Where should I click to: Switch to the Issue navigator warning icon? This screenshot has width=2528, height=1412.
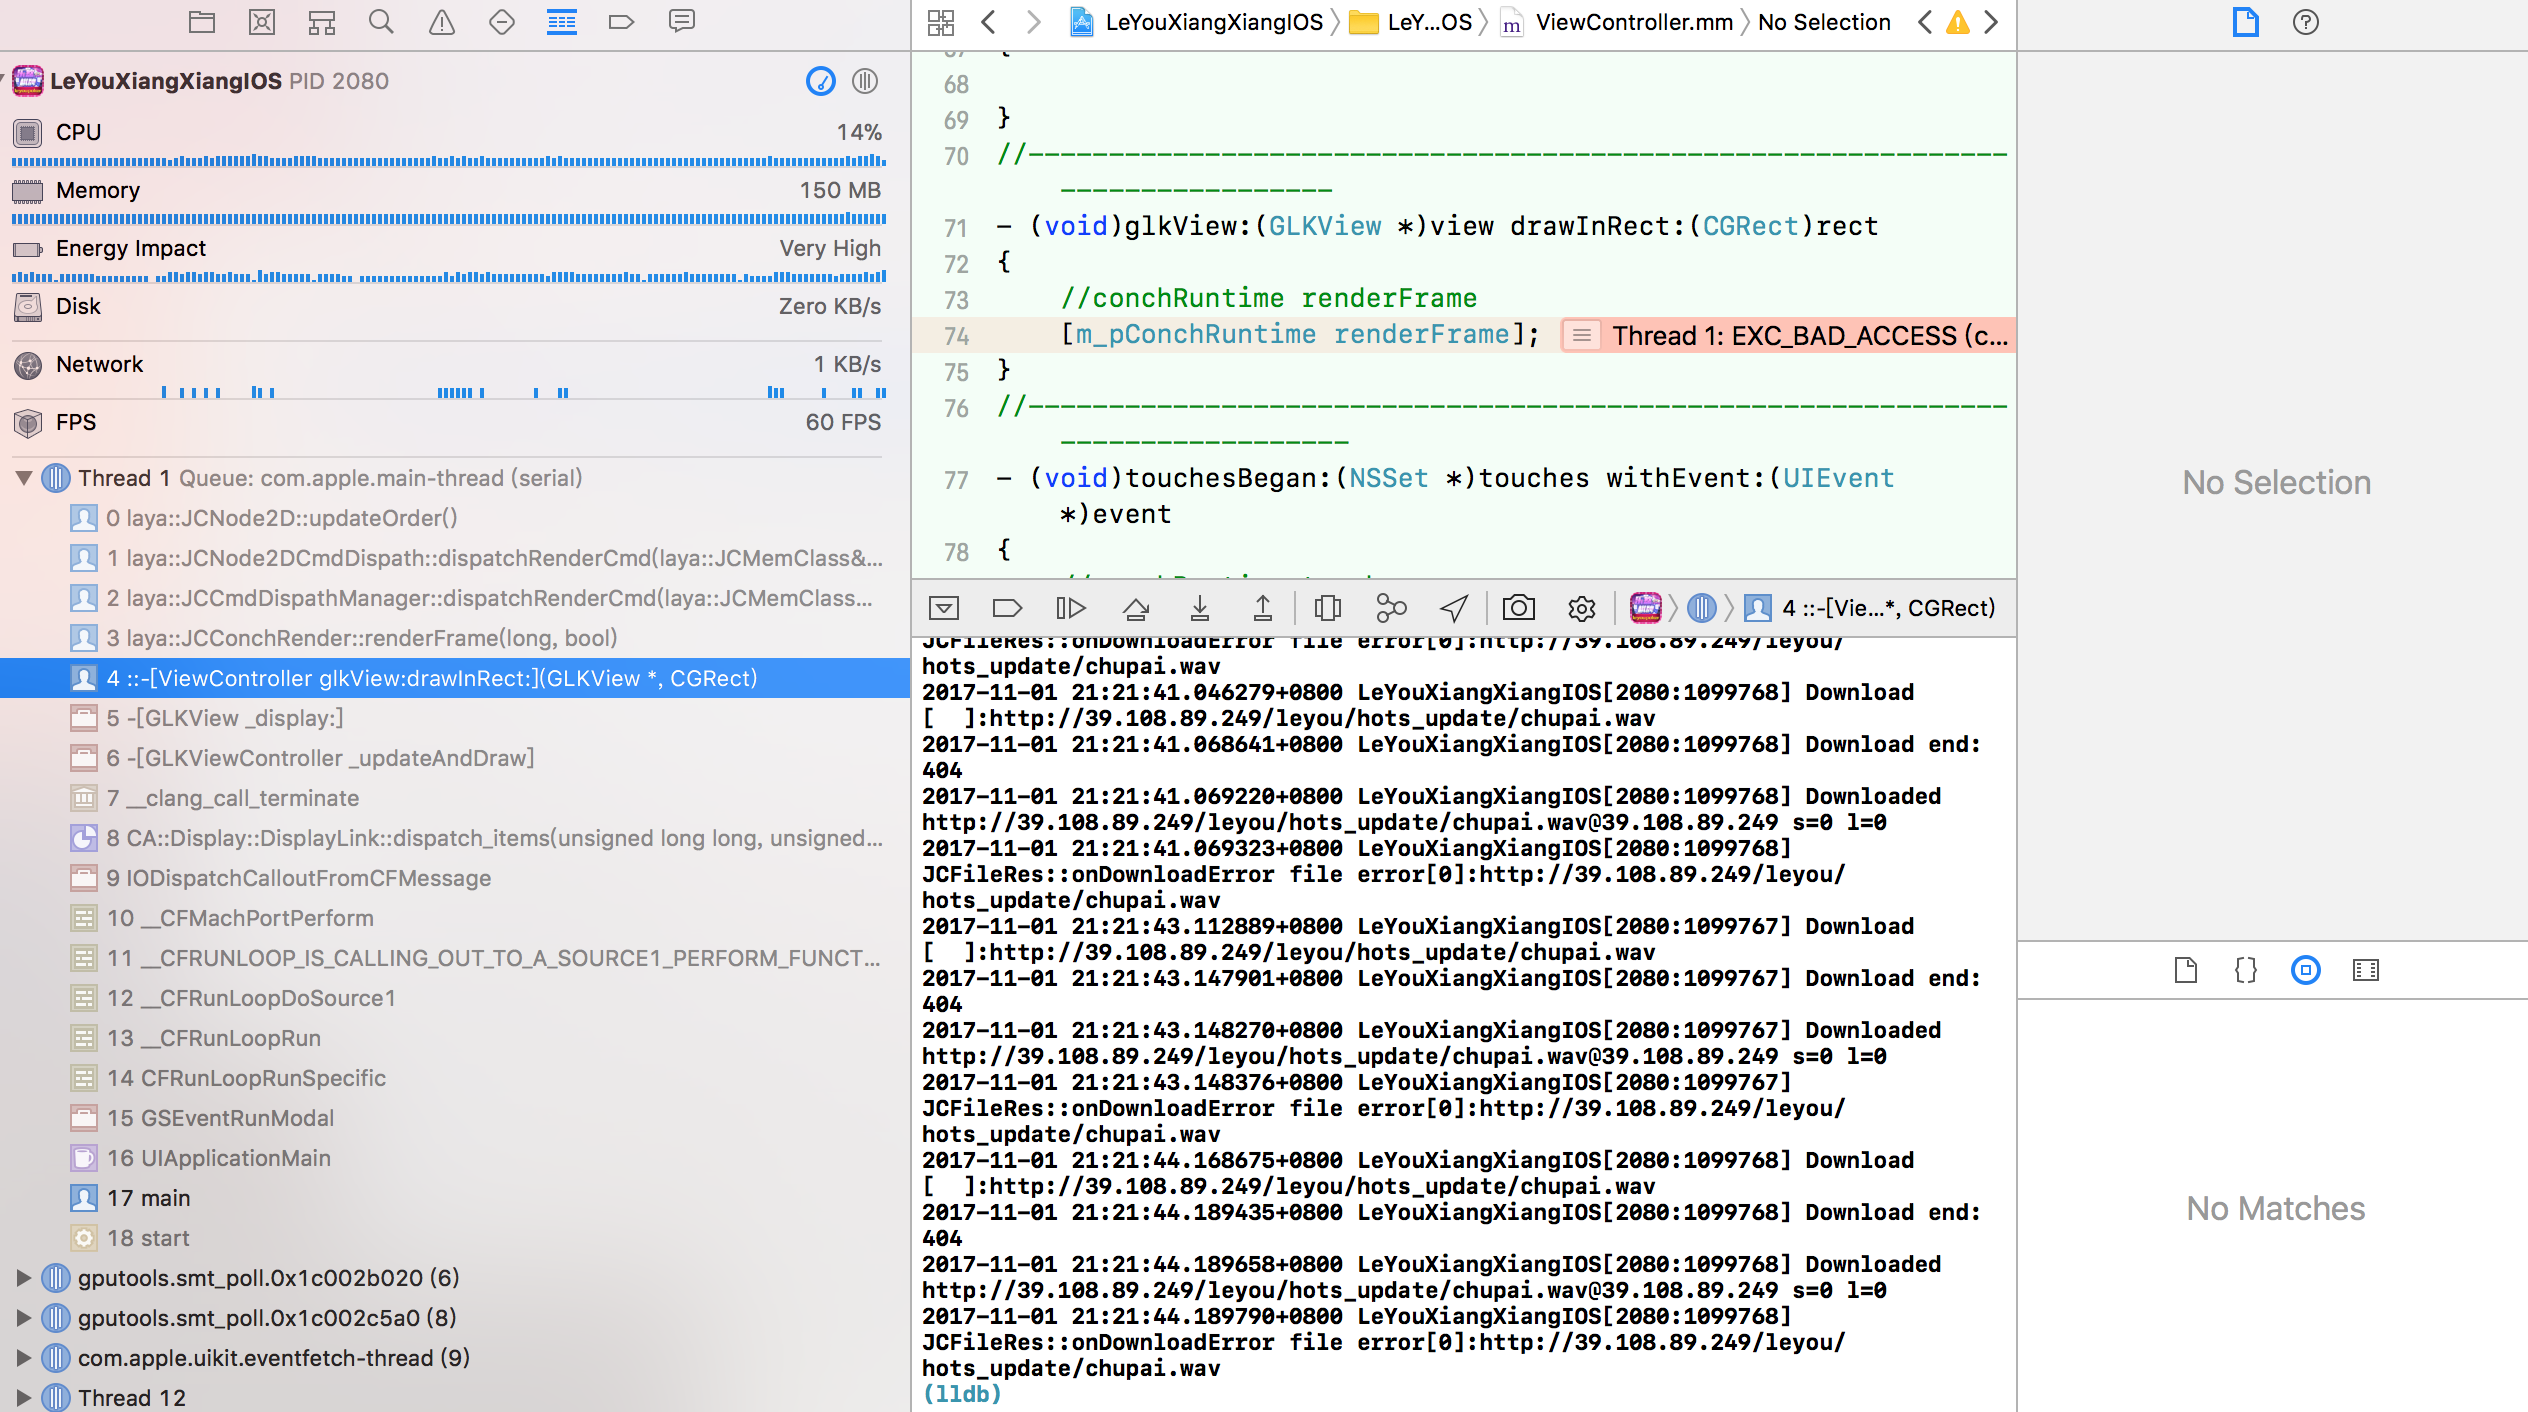click(441, 21)
